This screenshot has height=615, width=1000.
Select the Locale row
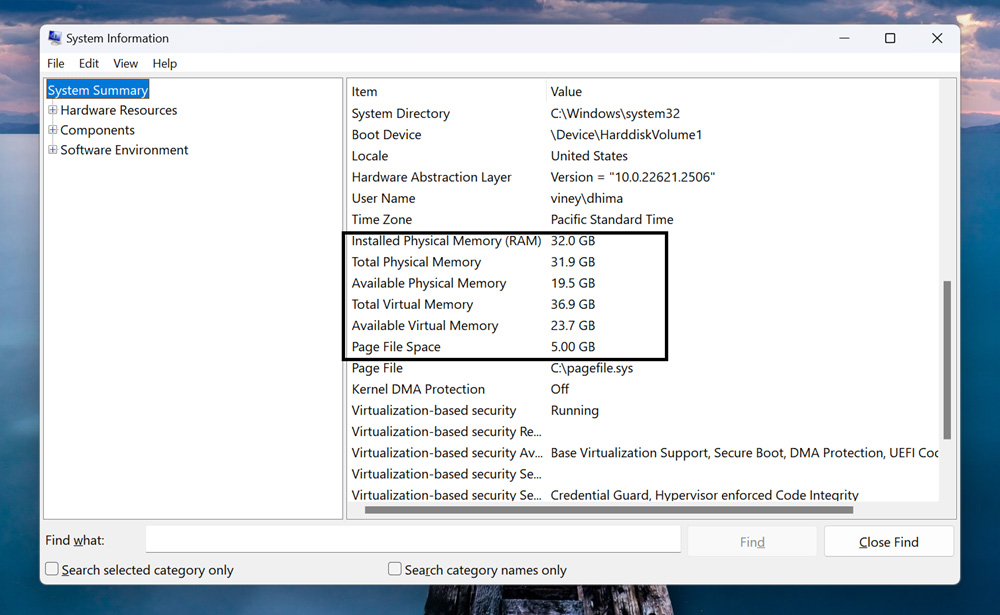tap(643, 156)
